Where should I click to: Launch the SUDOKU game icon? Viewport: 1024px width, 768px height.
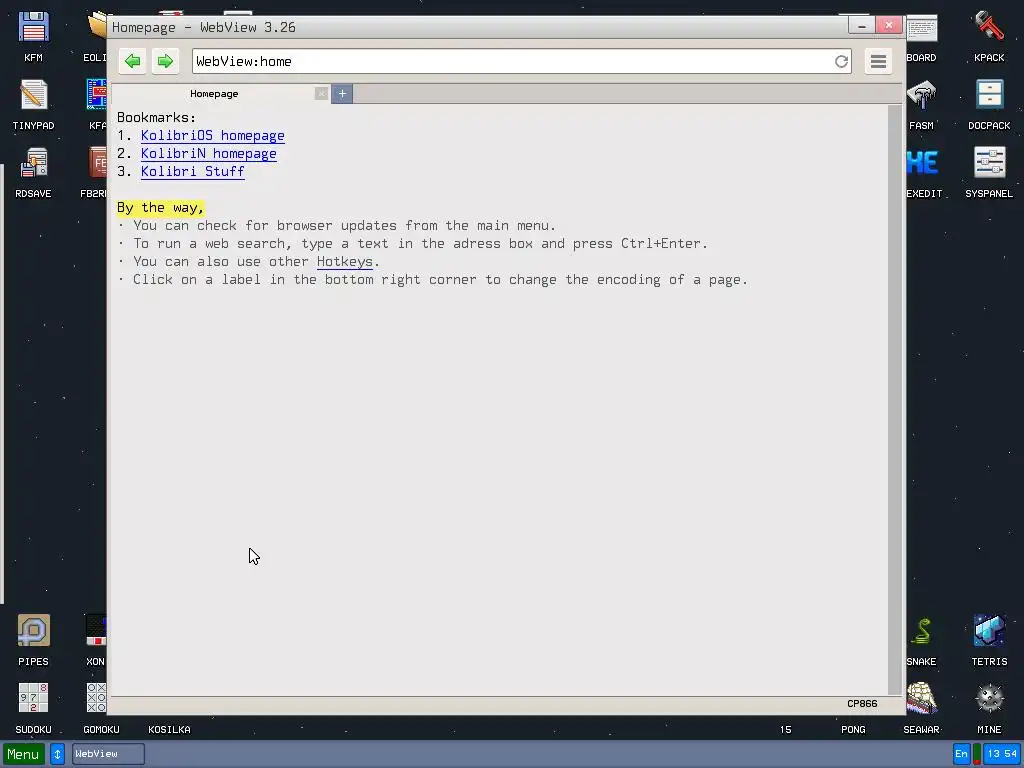point(33,709)
